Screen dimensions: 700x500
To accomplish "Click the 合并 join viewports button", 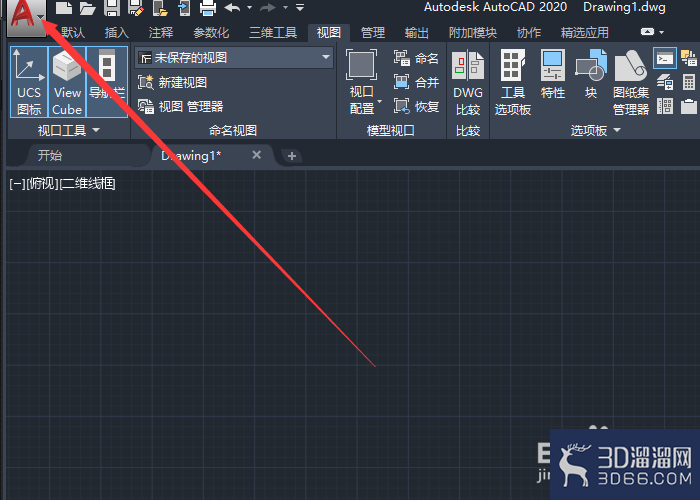I will click(416, 83).
